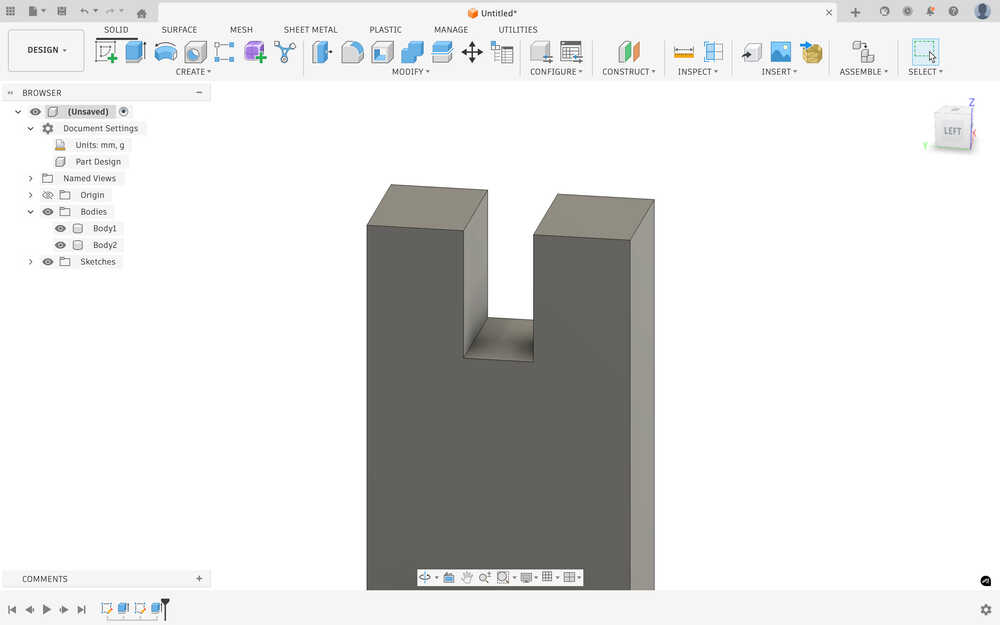Viewport: 1000px width, 625px height.
Task: Select the Fillet tool icon
Action: click(x=352, y=52)
